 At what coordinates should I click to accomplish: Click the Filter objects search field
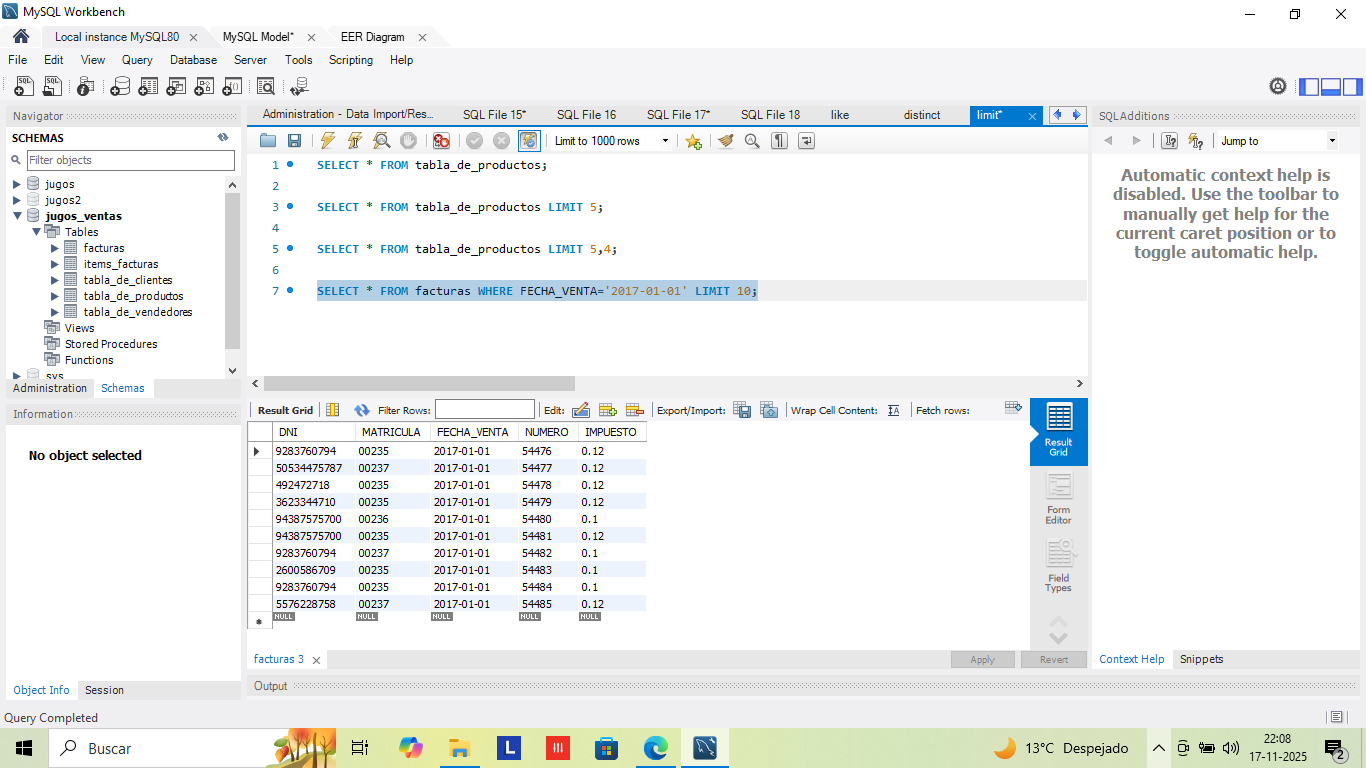pos(130,160)
